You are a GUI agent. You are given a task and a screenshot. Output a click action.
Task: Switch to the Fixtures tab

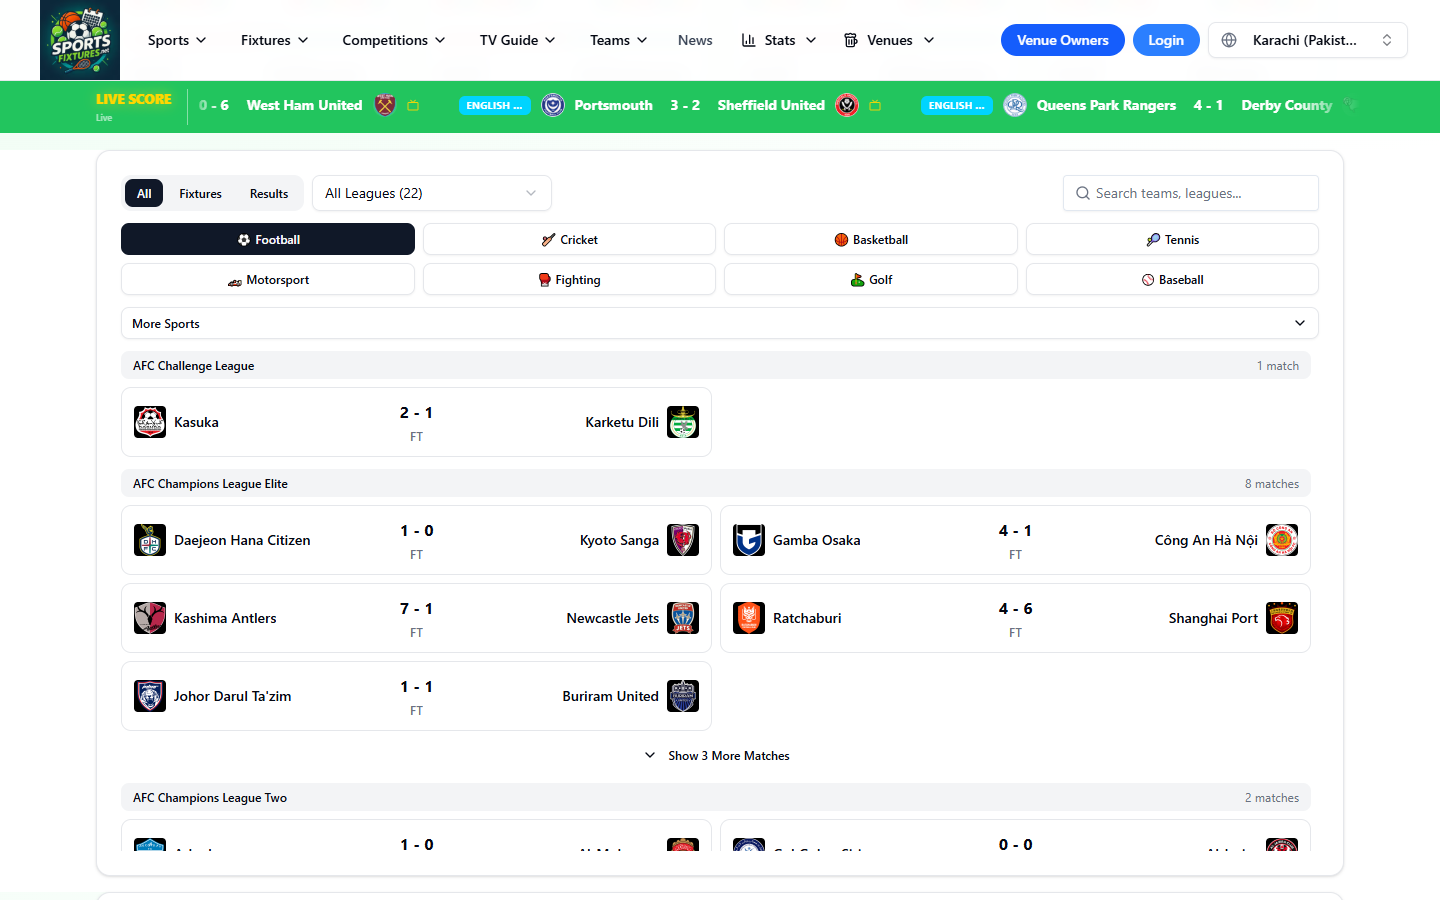[x=200, y=193]
